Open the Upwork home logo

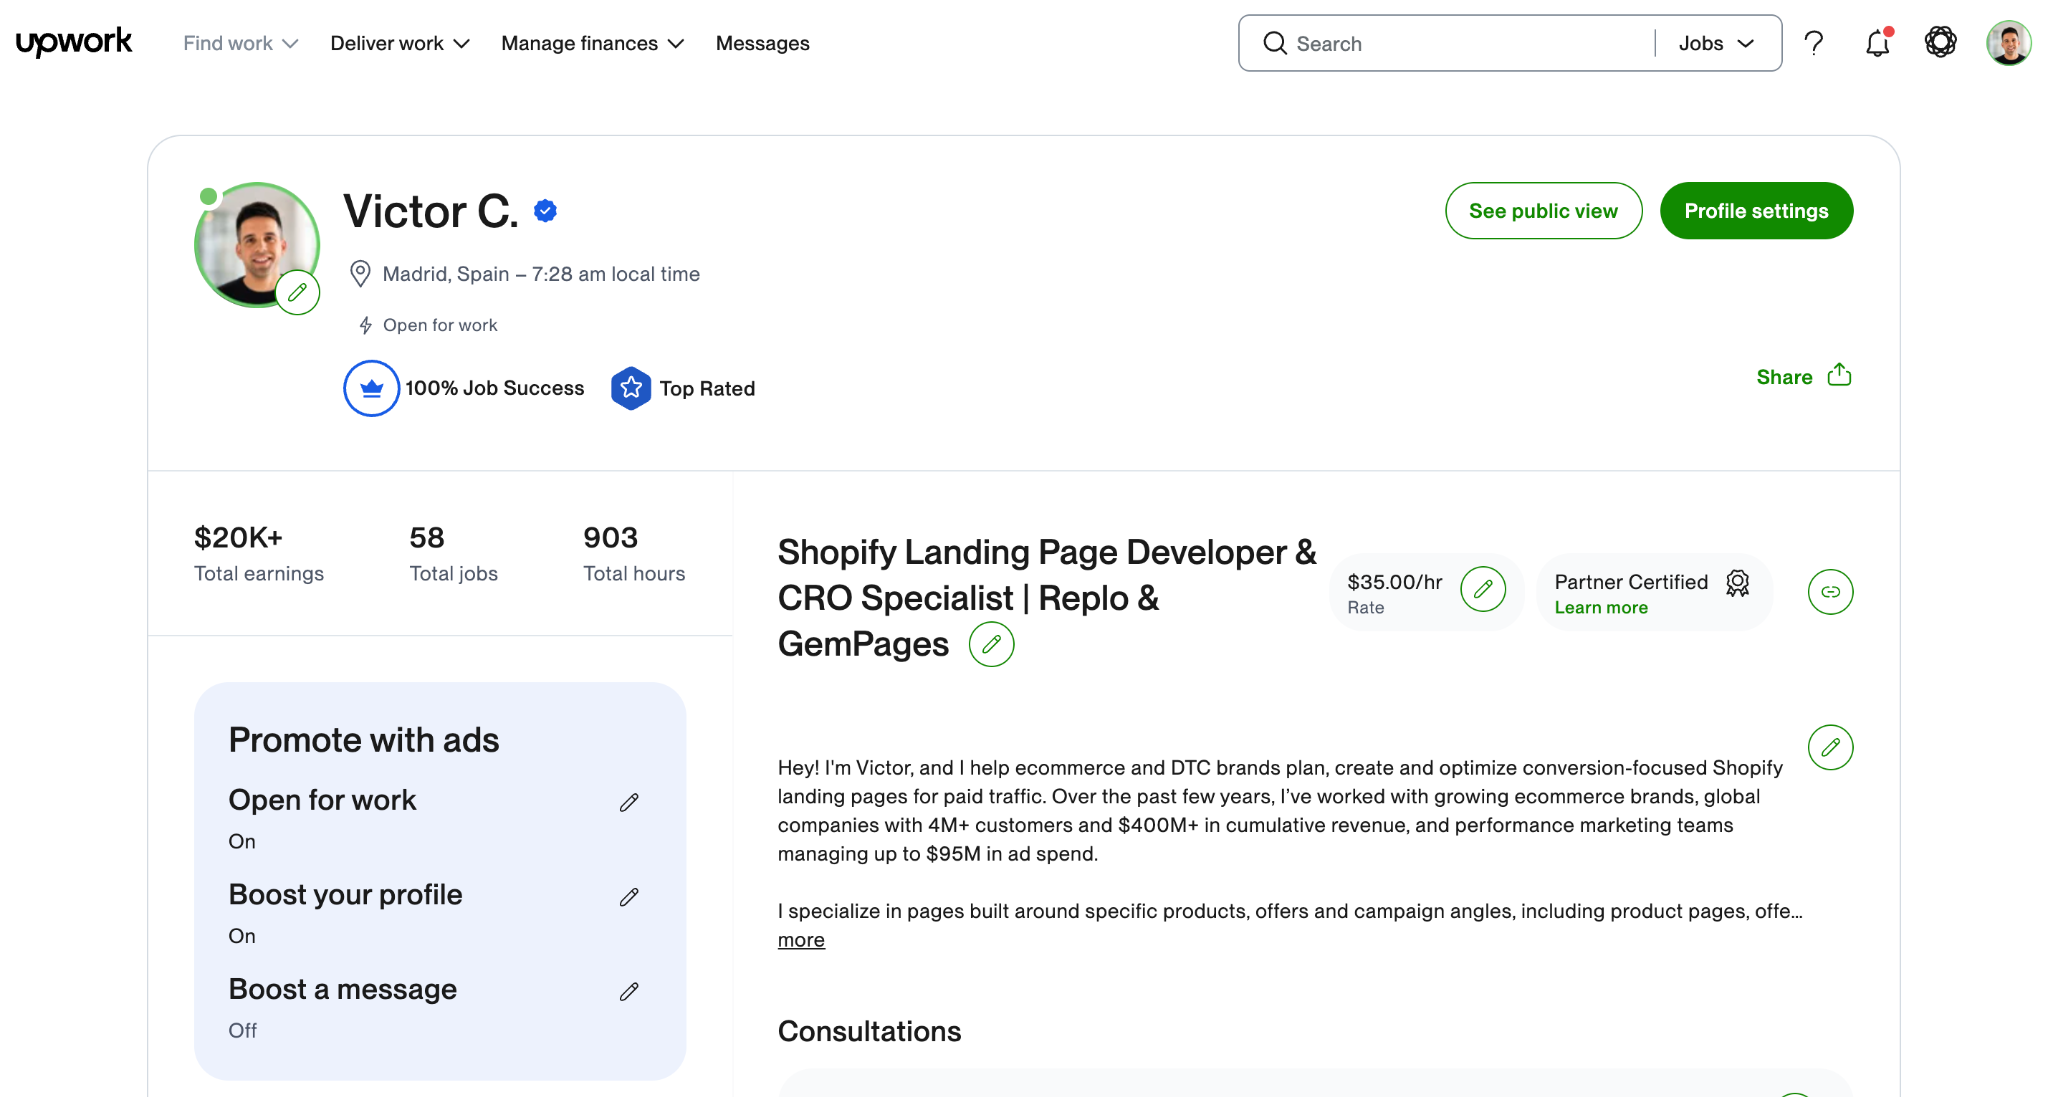pos(74,43)
